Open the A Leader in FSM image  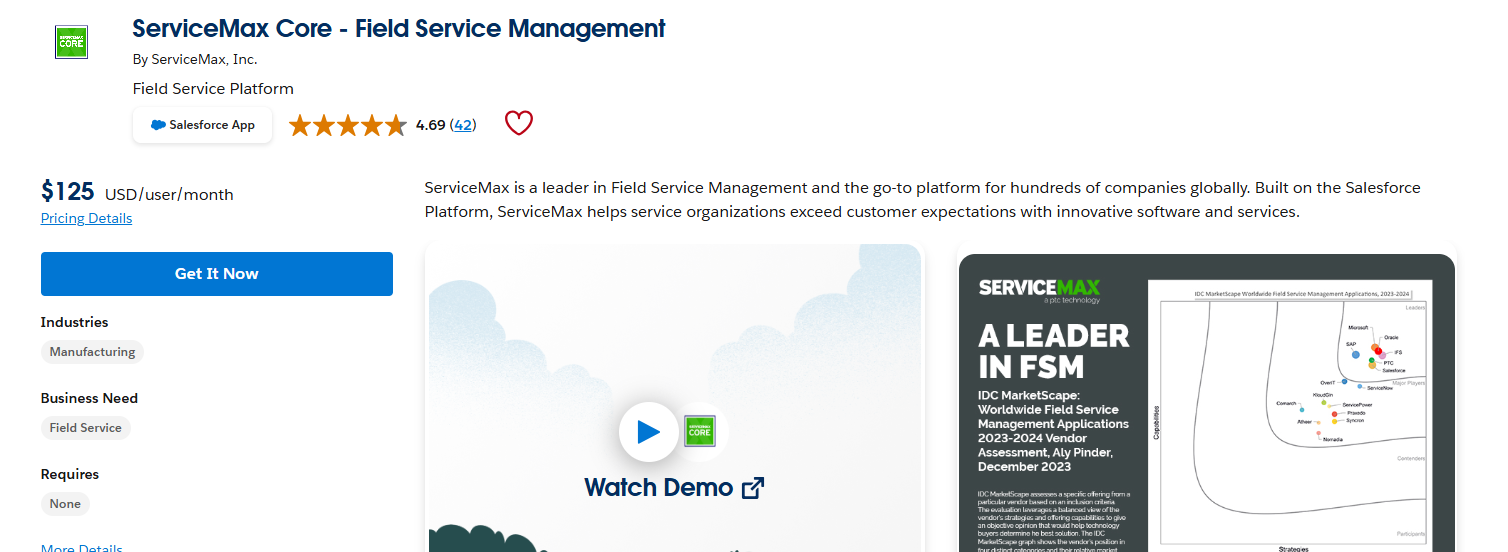tap(1207, 403)
